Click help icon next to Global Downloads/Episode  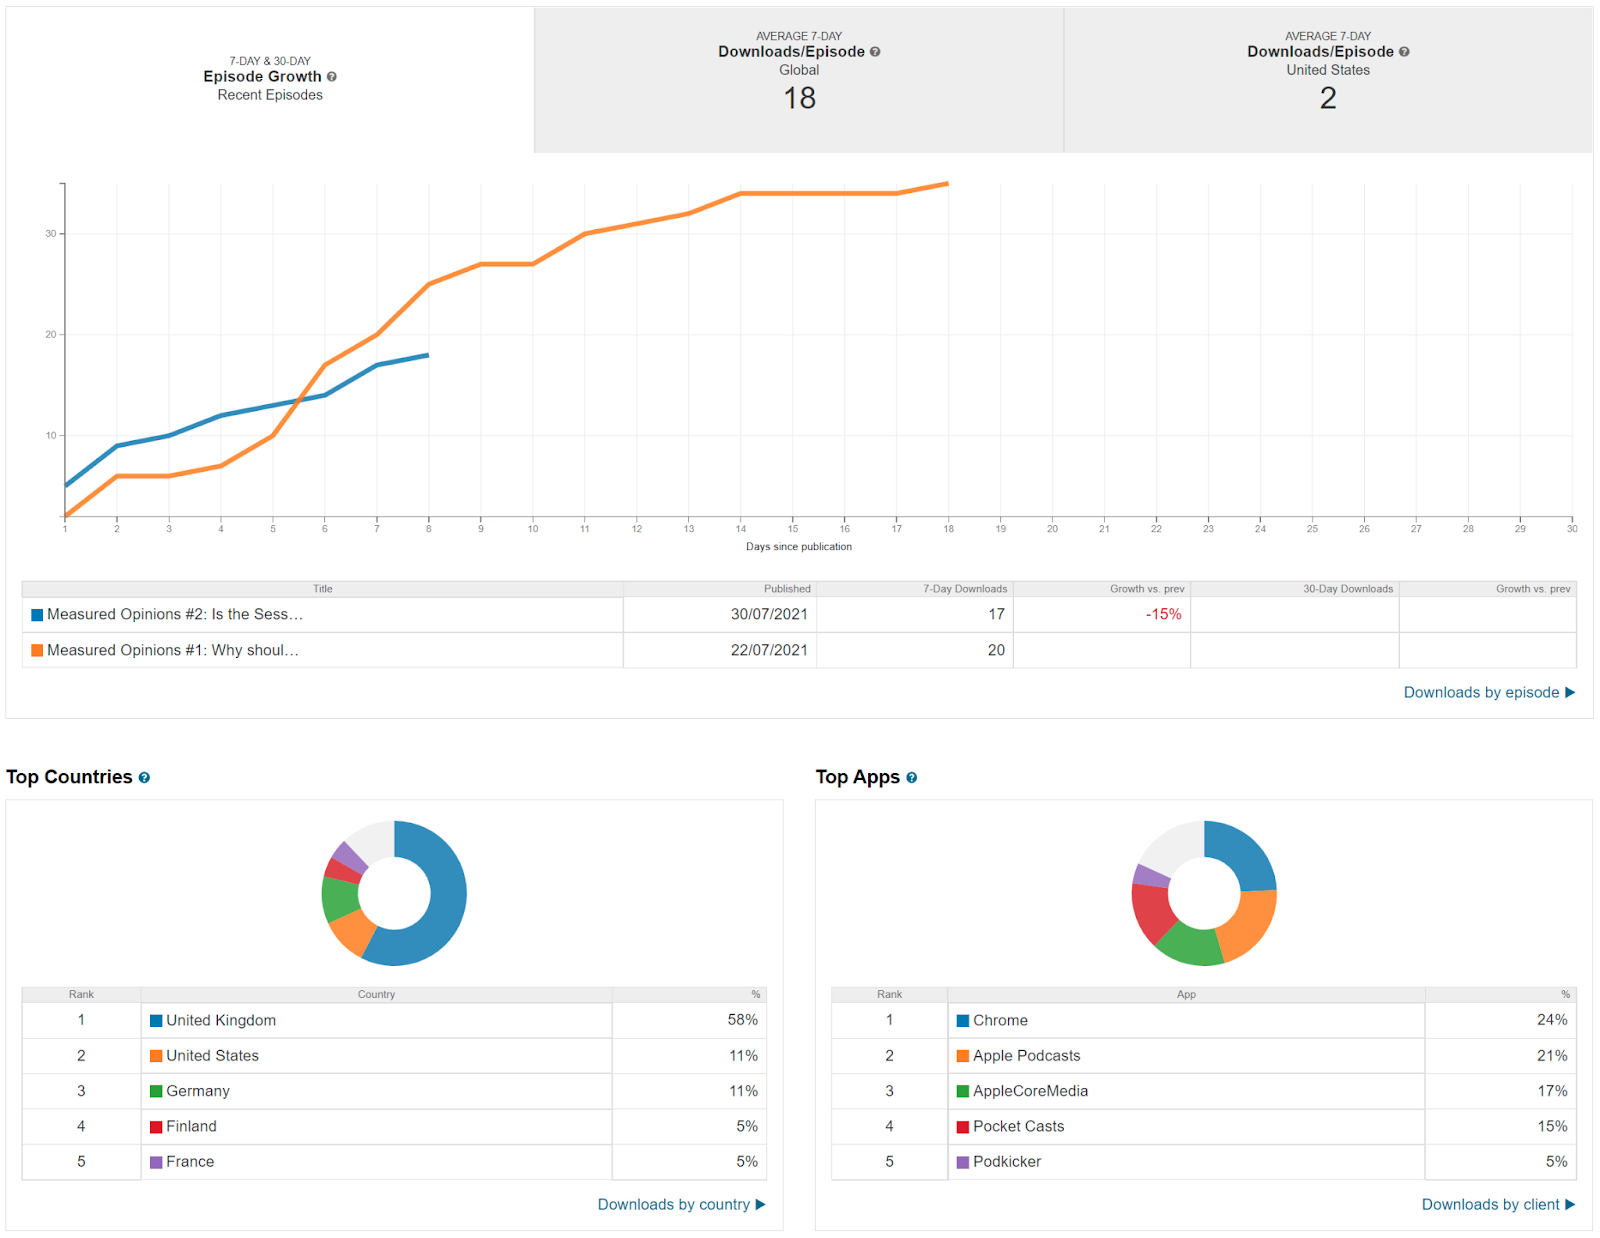[875, 52]
